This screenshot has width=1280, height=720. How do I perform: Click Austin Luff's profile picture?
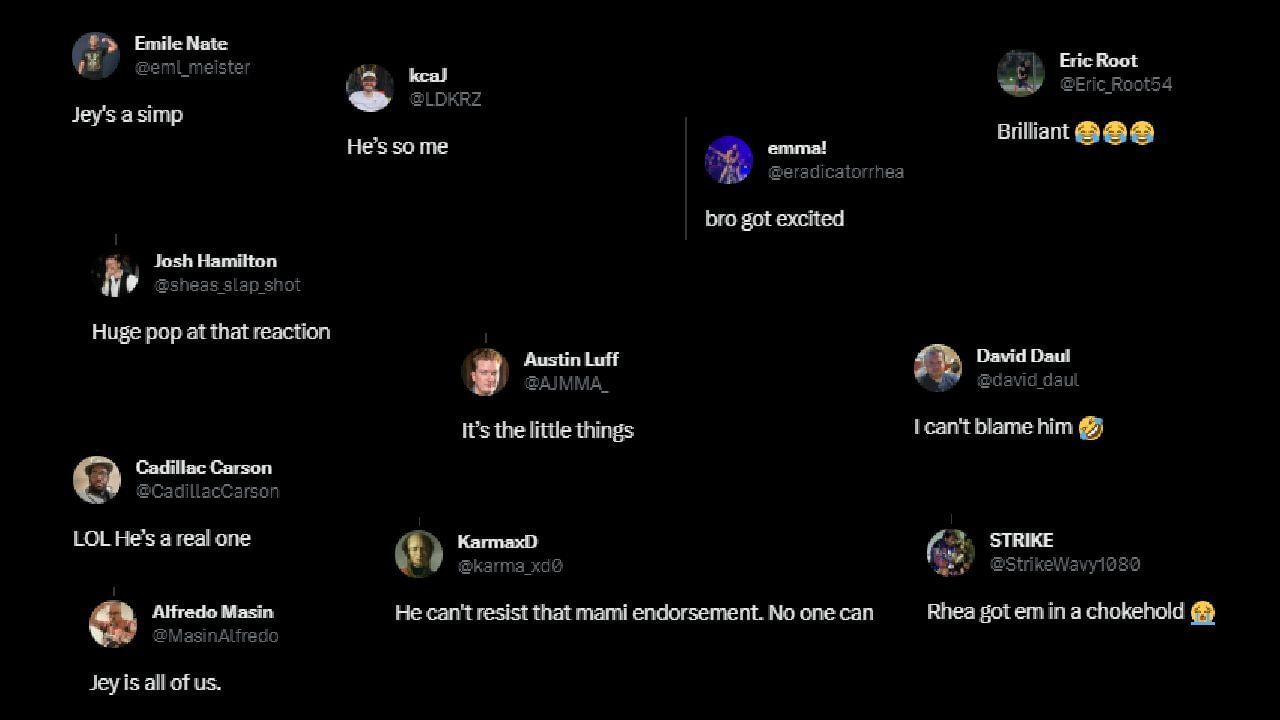click(x=485, y=372)
